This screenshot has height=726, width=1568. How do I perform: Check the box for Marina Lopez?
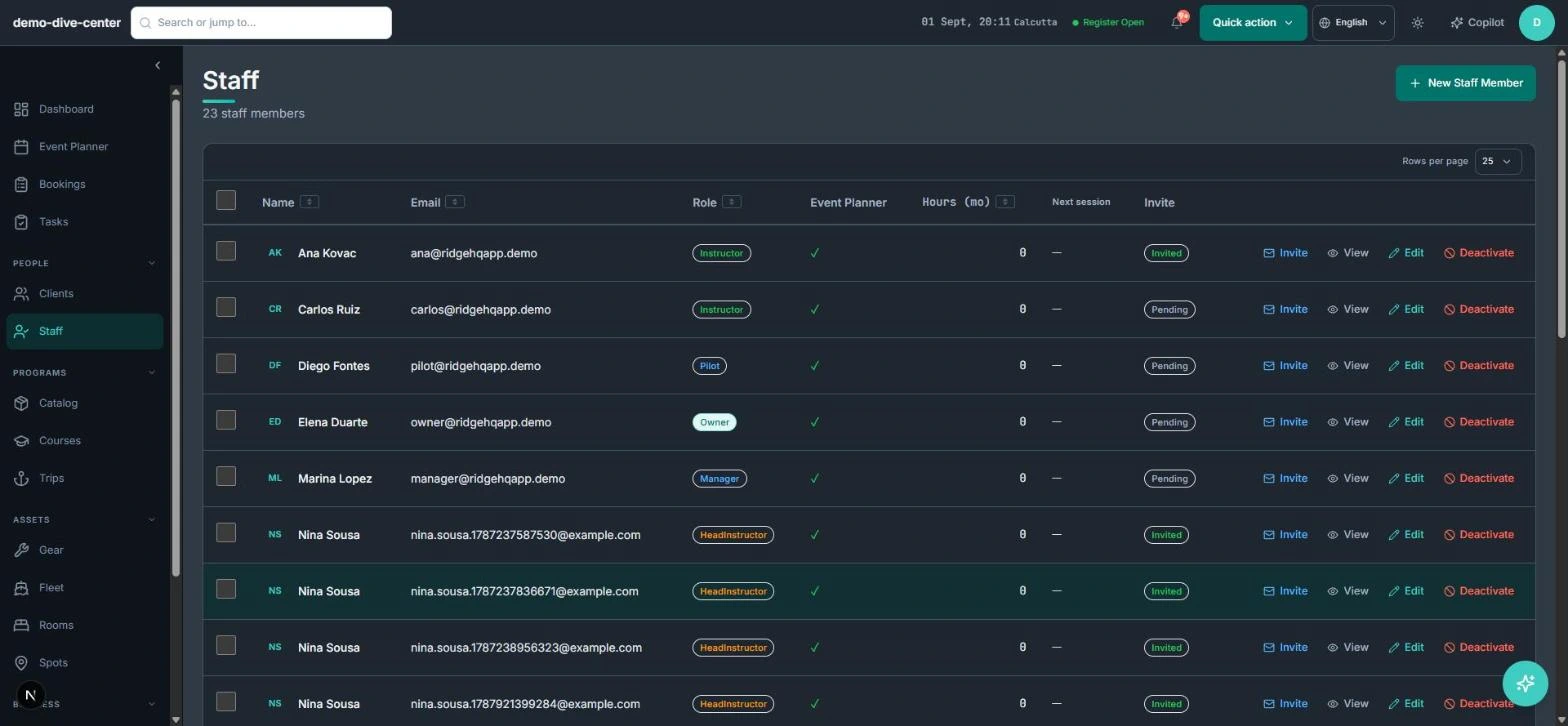click(226, 476)
